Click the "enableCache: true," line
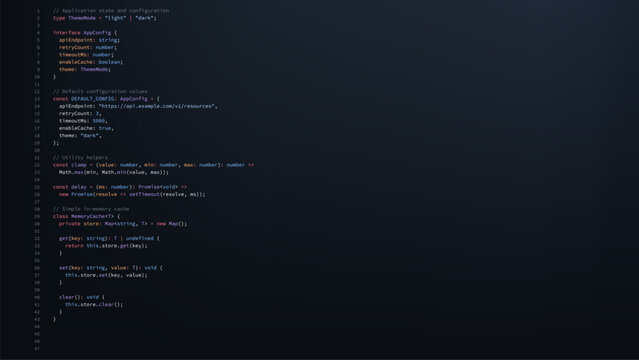 click(x=86, y=128)
